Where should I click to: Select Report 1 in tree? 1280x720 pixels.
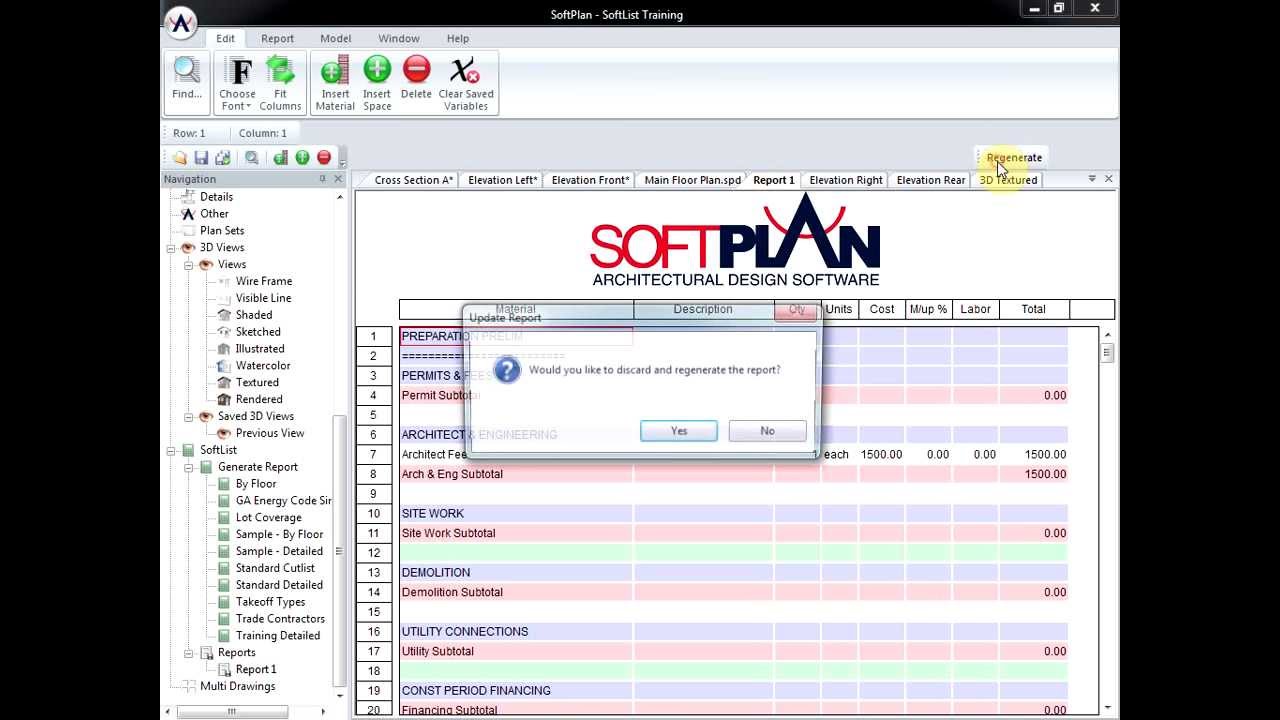coord(256,670)
